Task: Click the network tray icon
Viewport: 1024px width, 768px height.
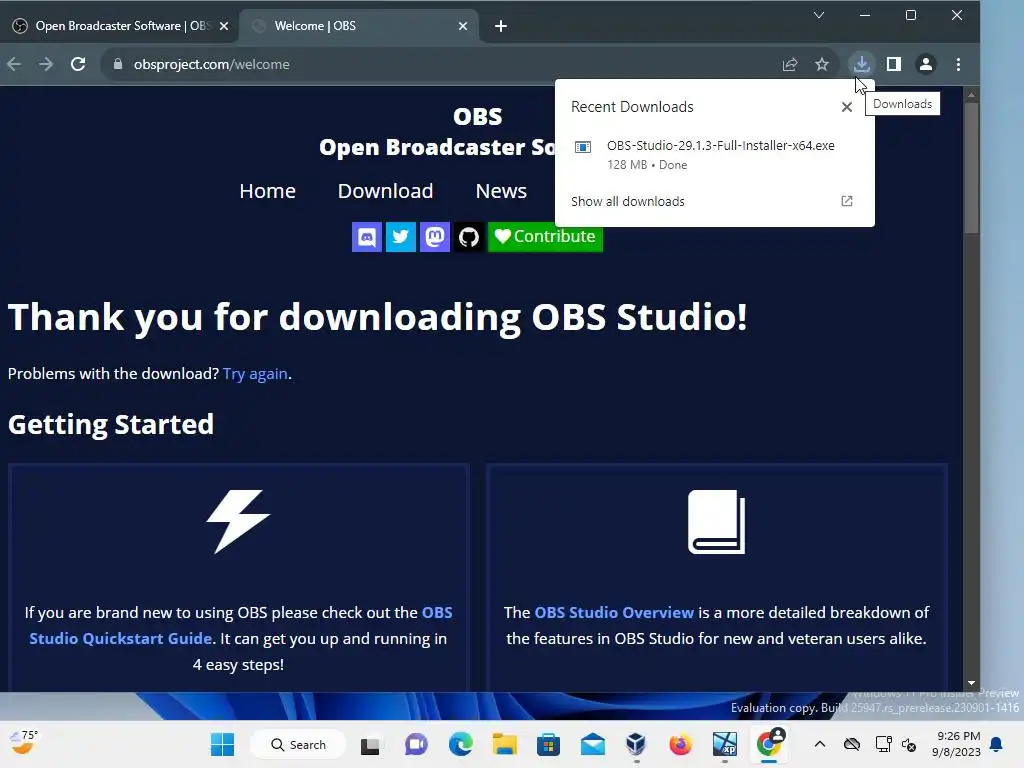Action: pos(883,744)
